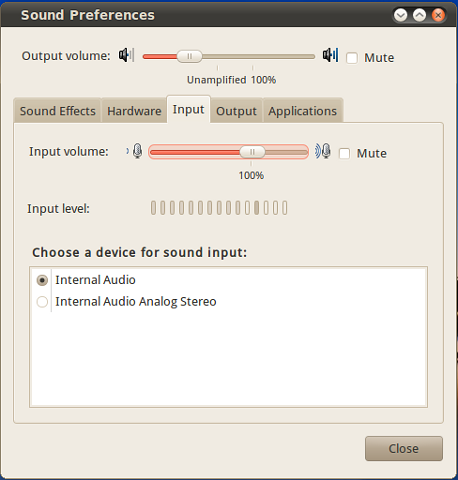
Task: Click the low output volume speaker icon
Action: coord(126,55)
